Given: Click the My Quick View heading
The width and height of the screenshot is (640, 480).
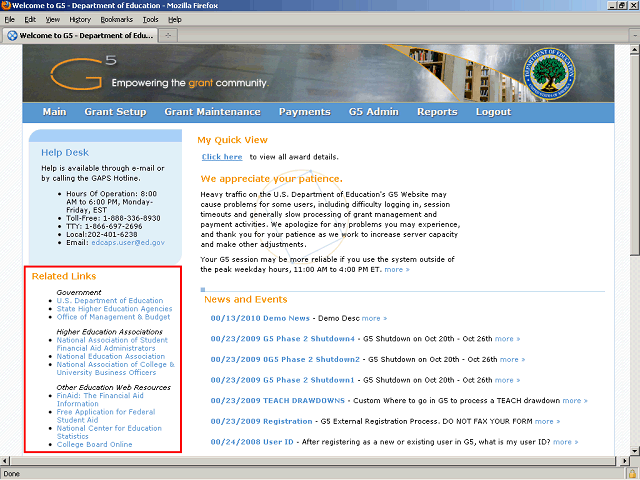Looking at the screenshot, I should click(232, 140).
